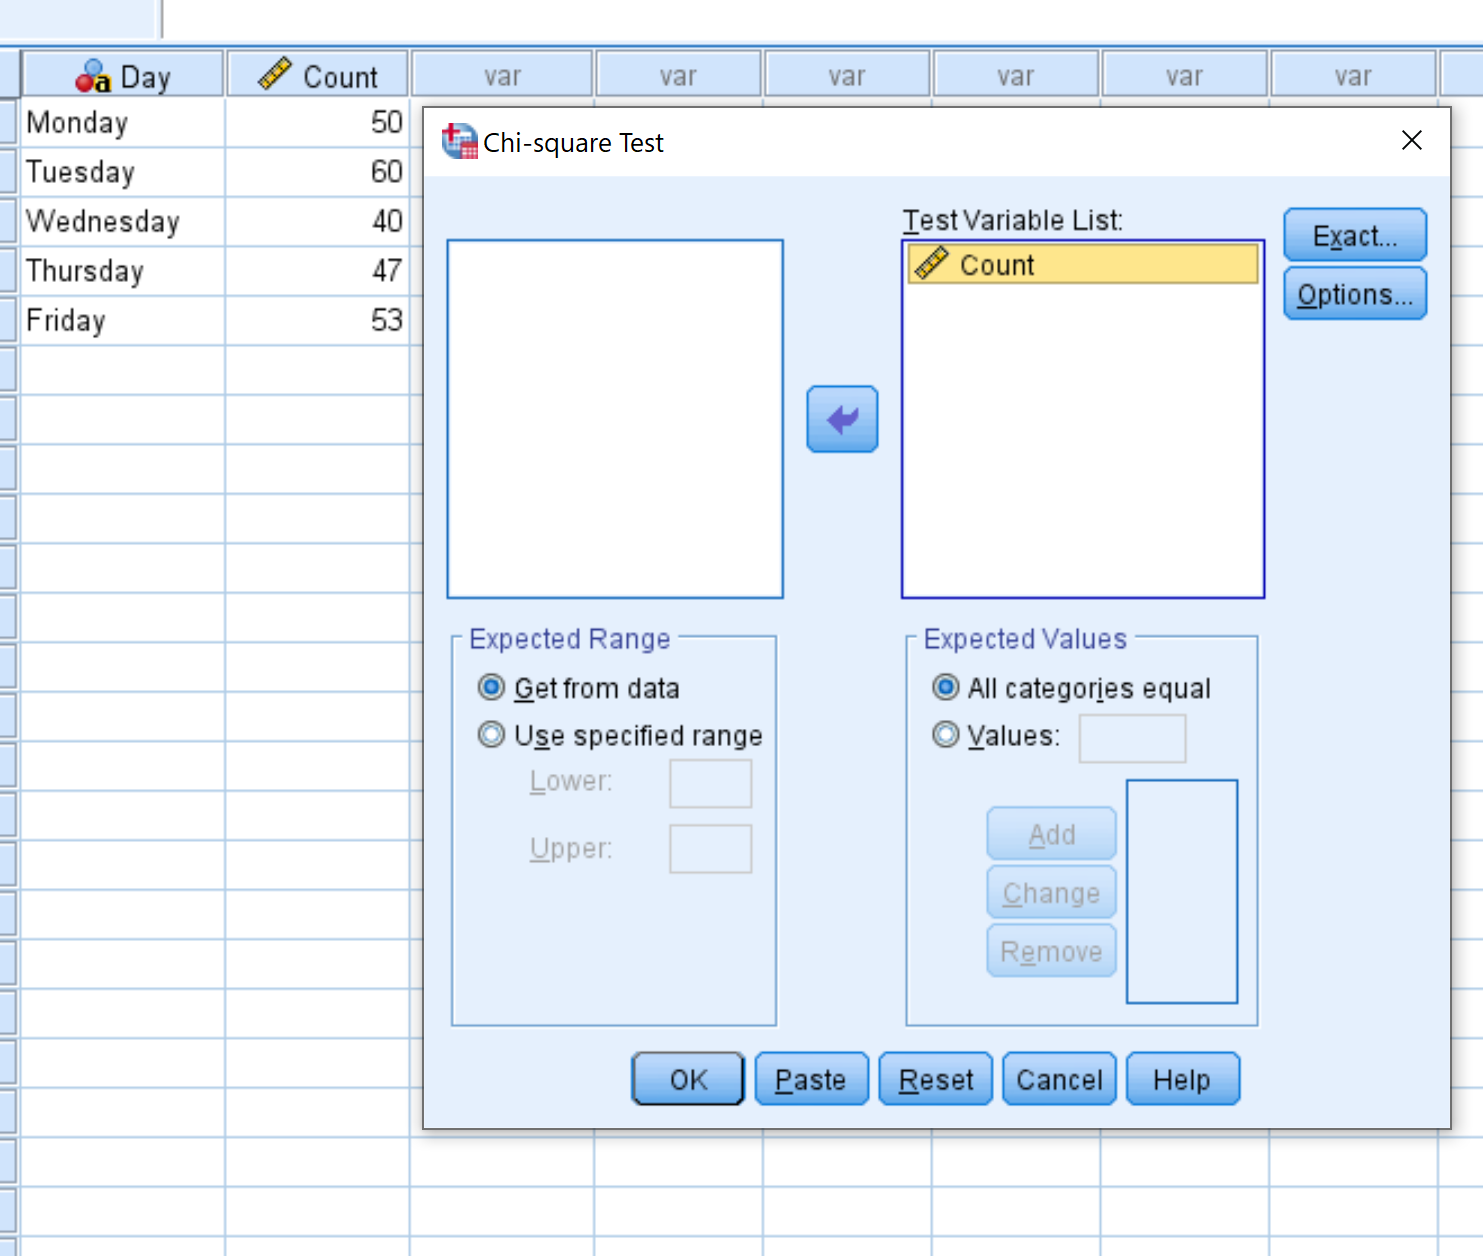Click the Friday cell
The height and width of the screenshot is (1256, 1483).
(122, 320)
